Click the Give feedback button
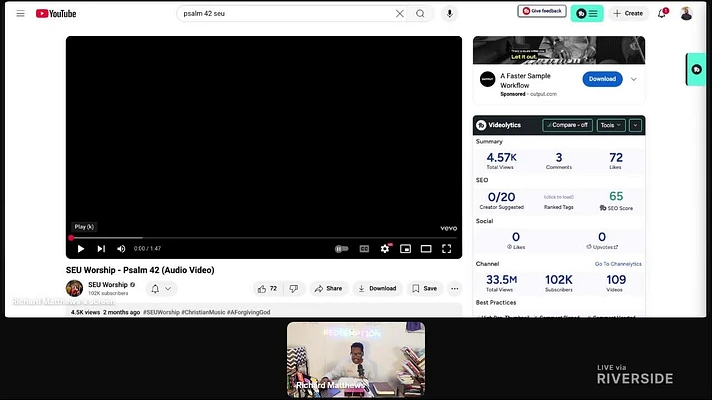The height and width of the screenshot is (400, 712). pos(542,11)
